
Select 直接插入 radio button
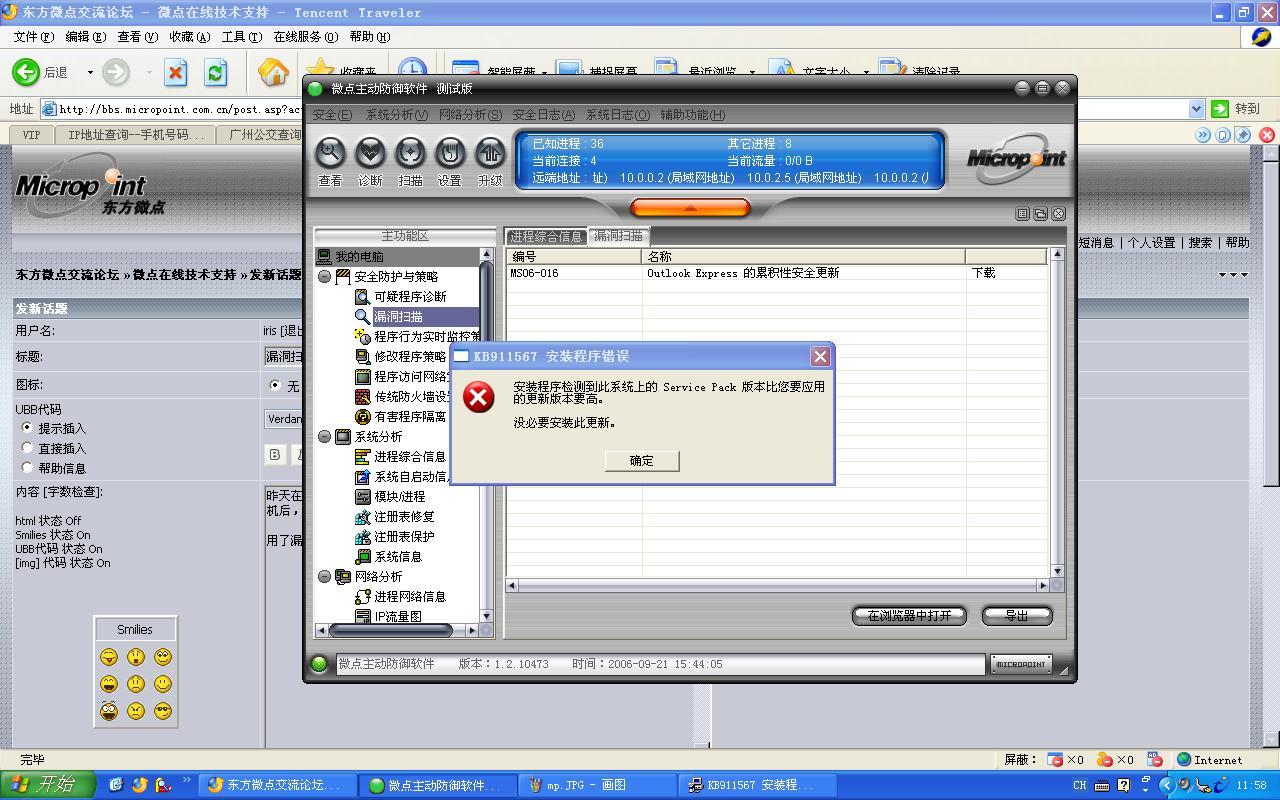[x=28, y=448]
